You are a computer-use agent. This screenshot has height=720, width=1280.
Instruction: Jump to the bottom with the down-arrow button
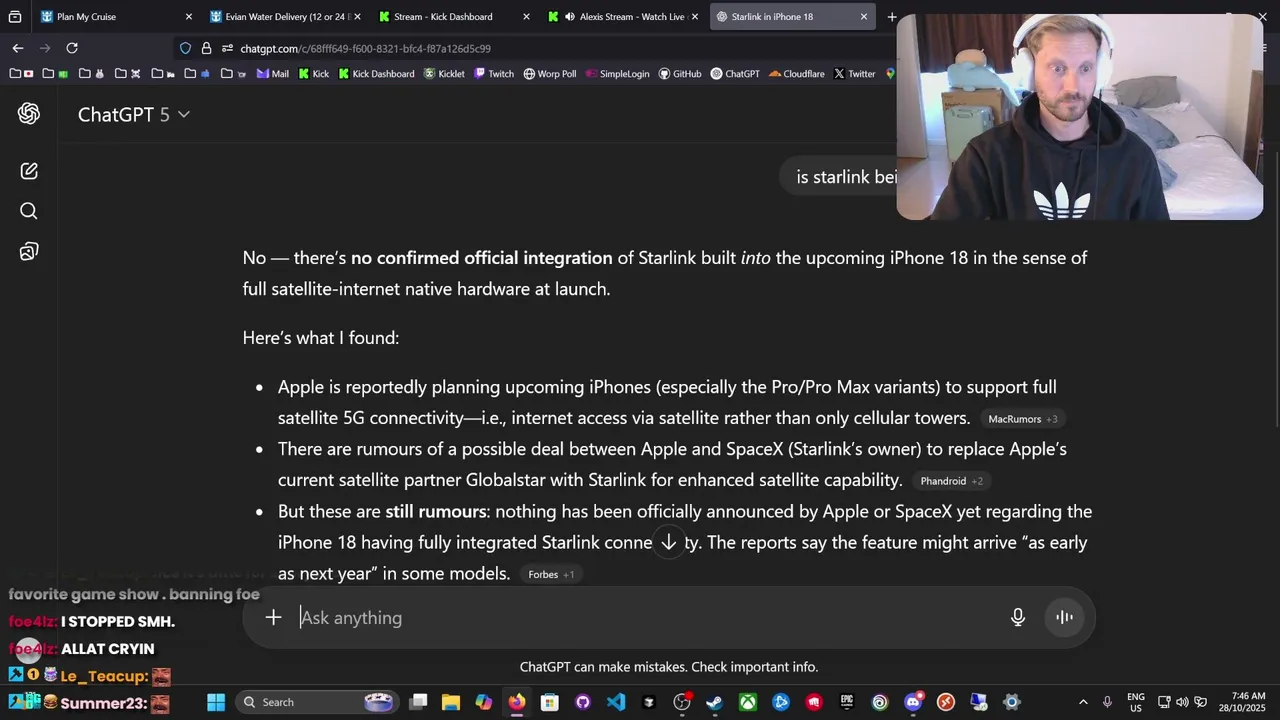pos(669,542)
